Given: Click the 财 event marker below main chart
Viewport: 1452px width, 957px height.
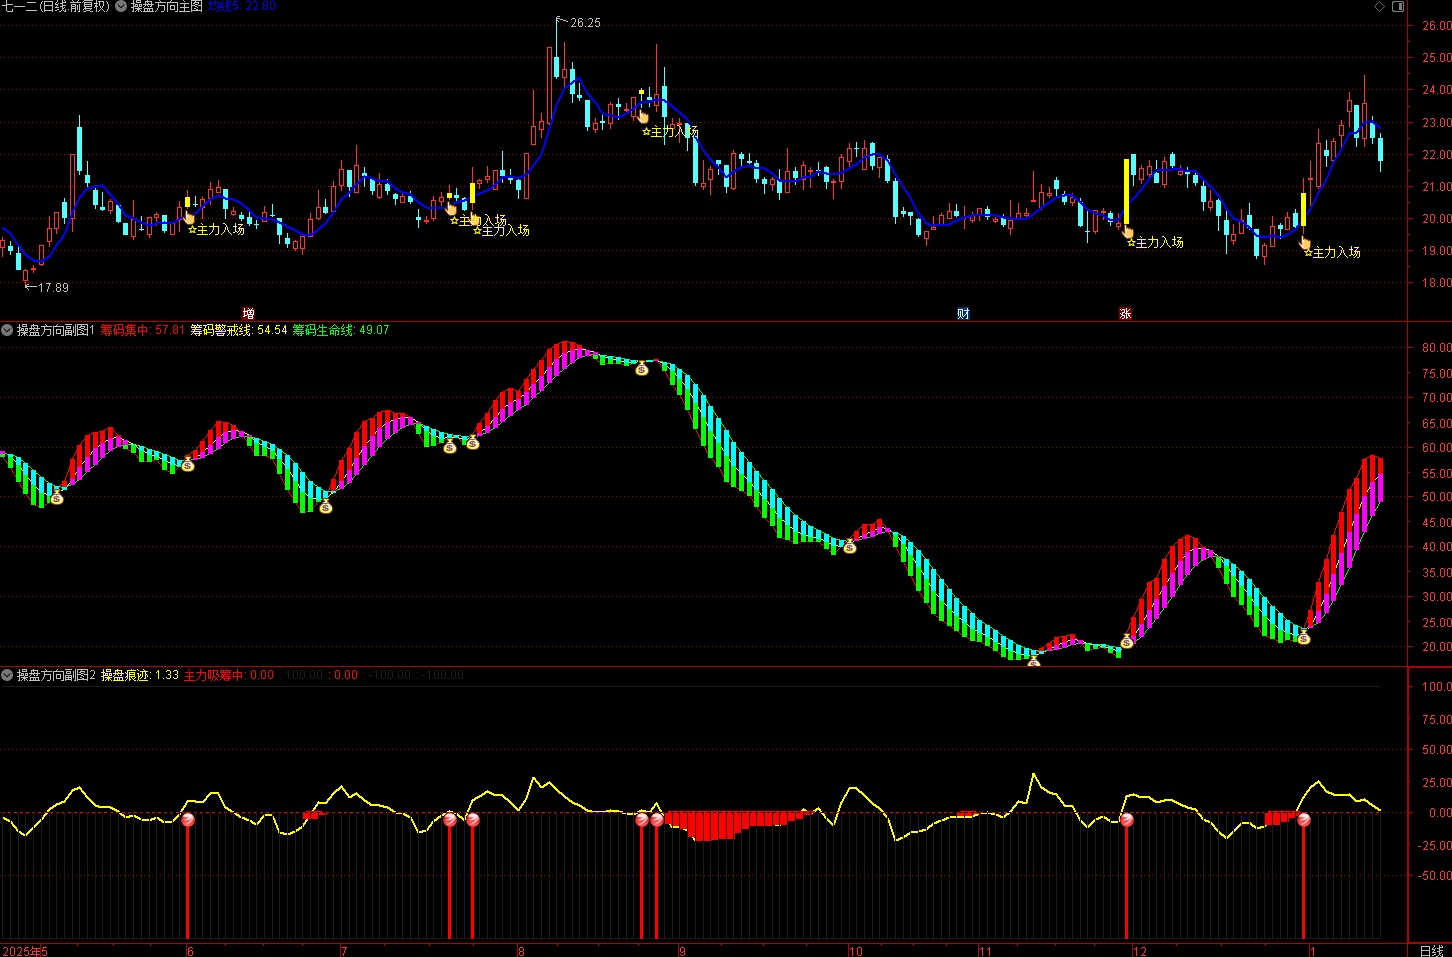Looking at the screenshot, I should [963, 313].
